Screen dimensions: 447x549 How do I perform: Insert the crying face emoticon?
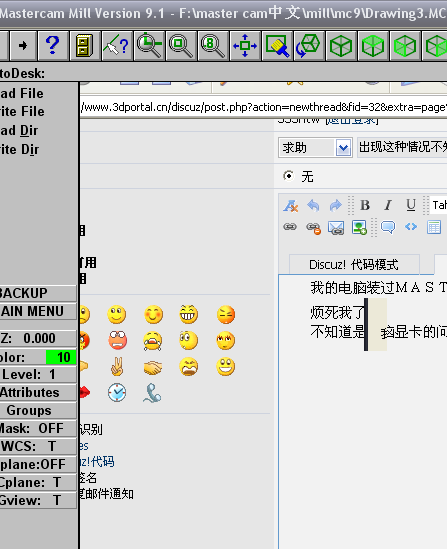point(153,341)
